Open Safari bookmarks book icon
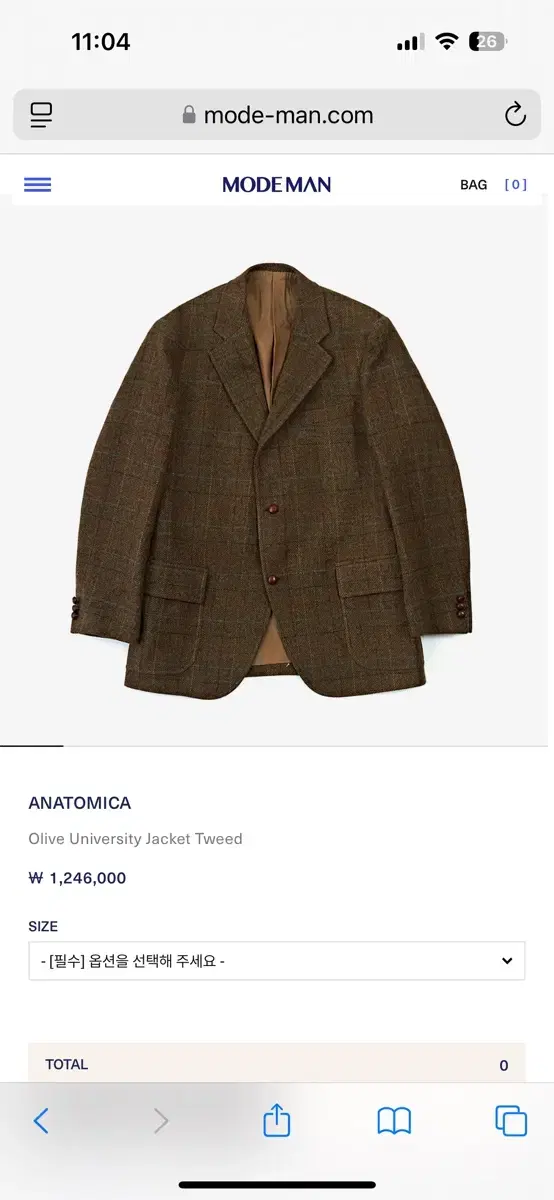Viewport: 554px width, 1200px height. point(394,1121)
